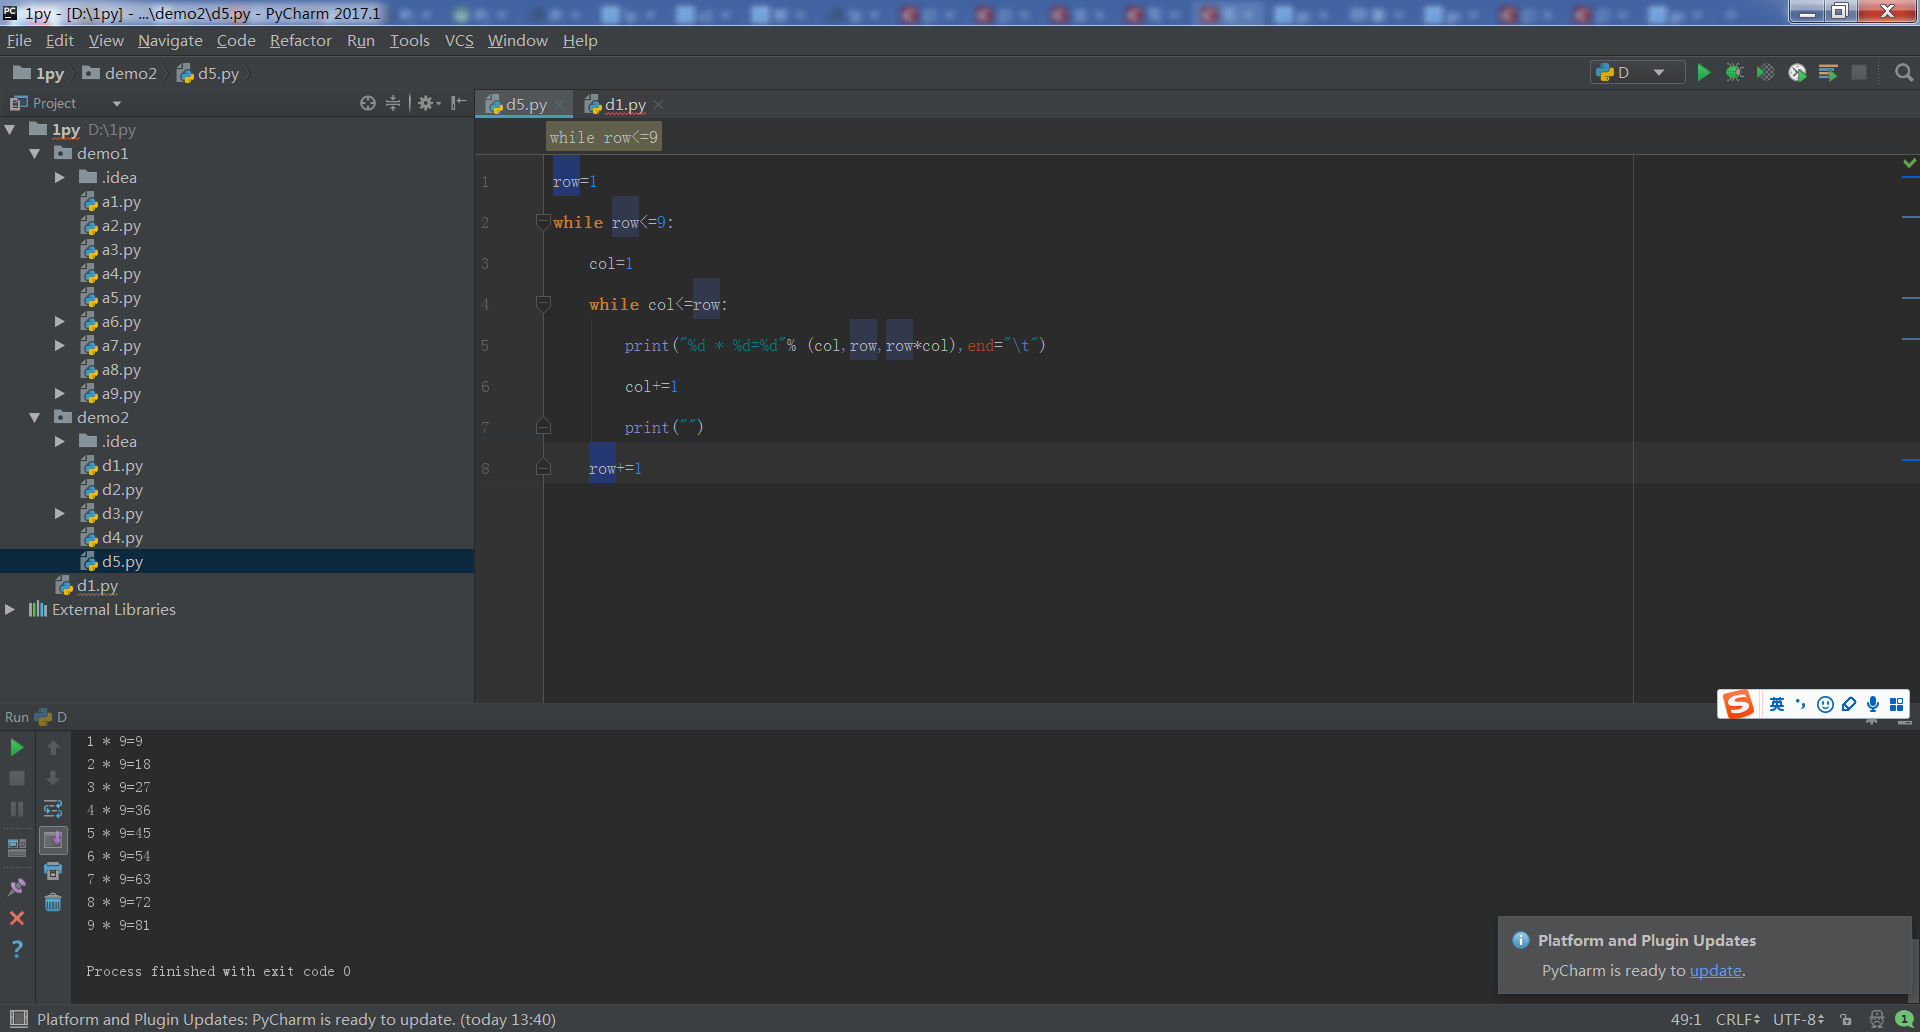Click the pause output icon in the Run panel
1920x1032 pixels.
[x=17, y=809]
